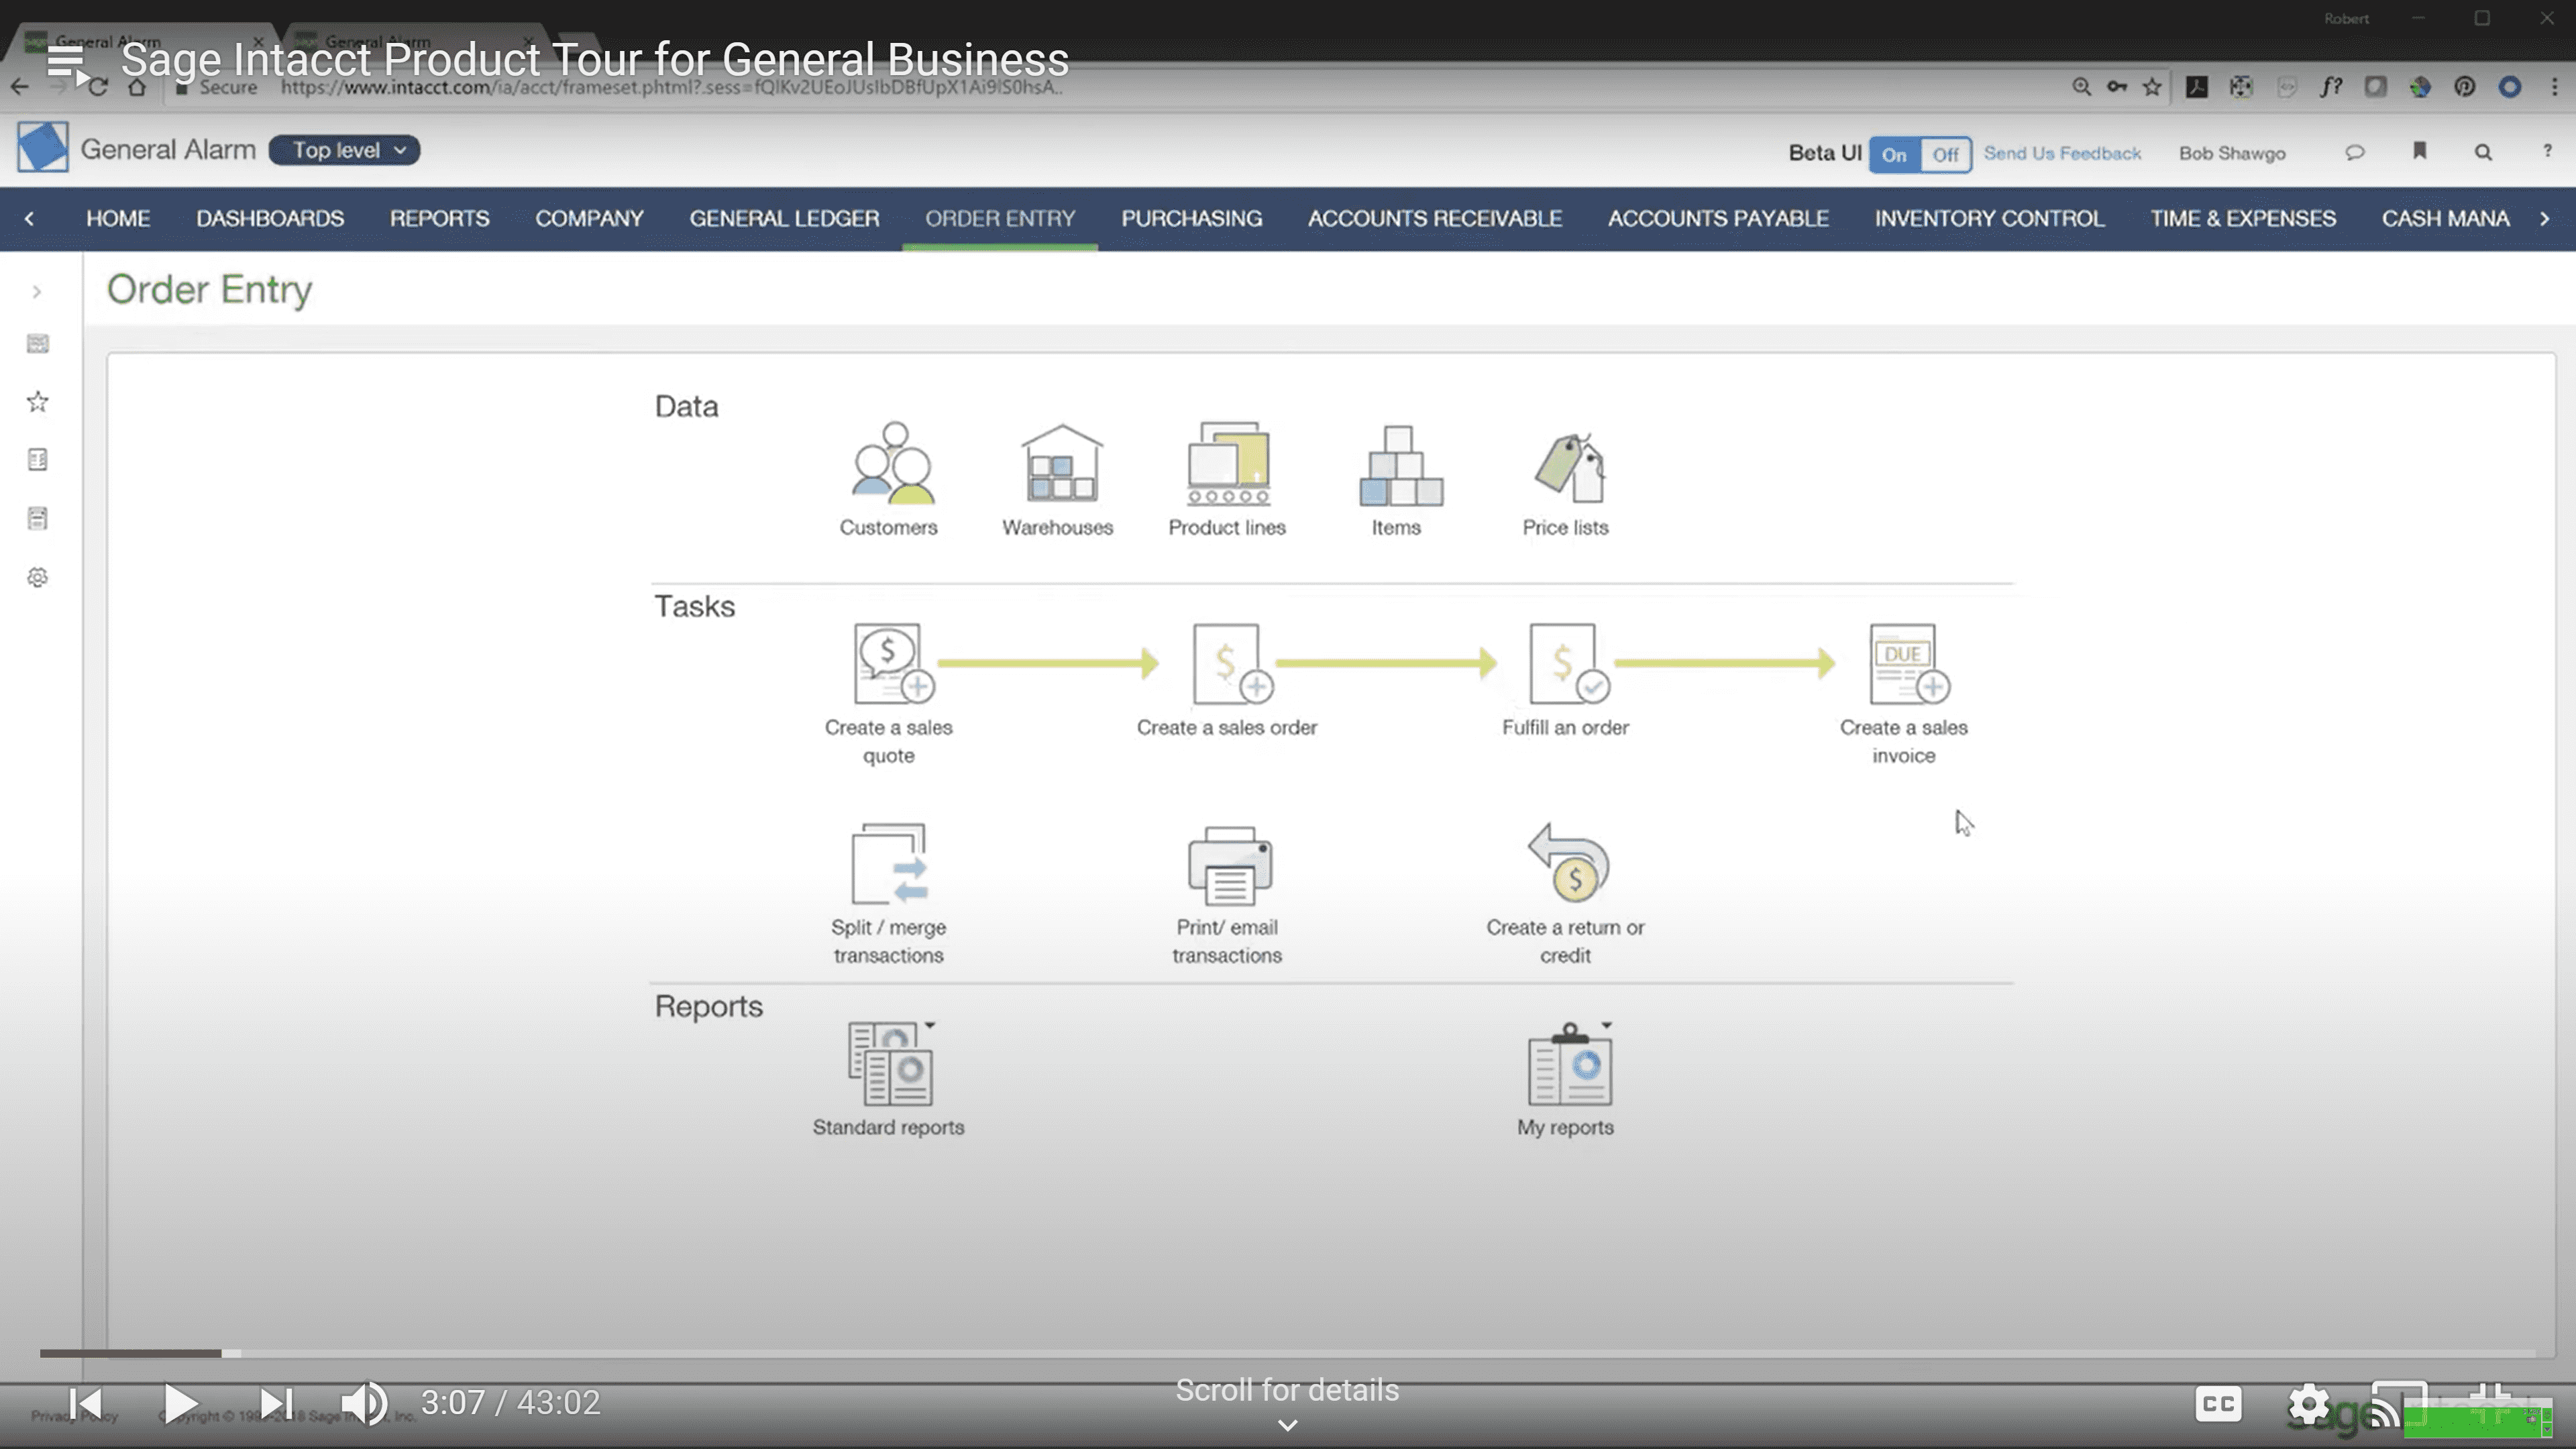The width and height of the screenshot is (2576, 1449).
Task: Open My reports icon
Action: click(1569, 1063)
